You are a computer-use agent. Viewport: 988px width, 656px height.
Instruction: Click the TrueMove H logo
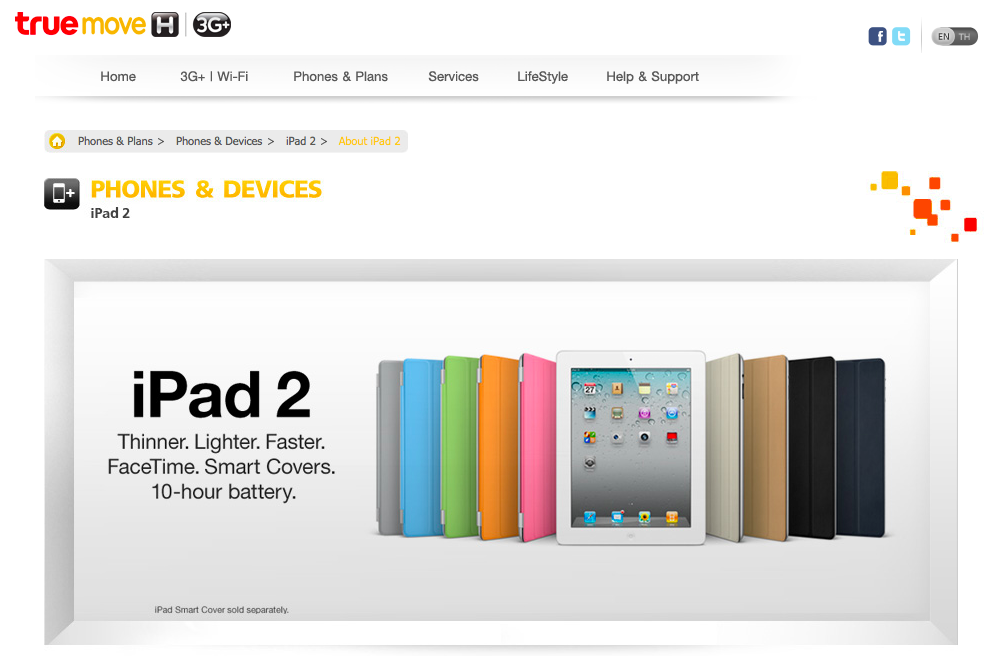tap(97, 25)
